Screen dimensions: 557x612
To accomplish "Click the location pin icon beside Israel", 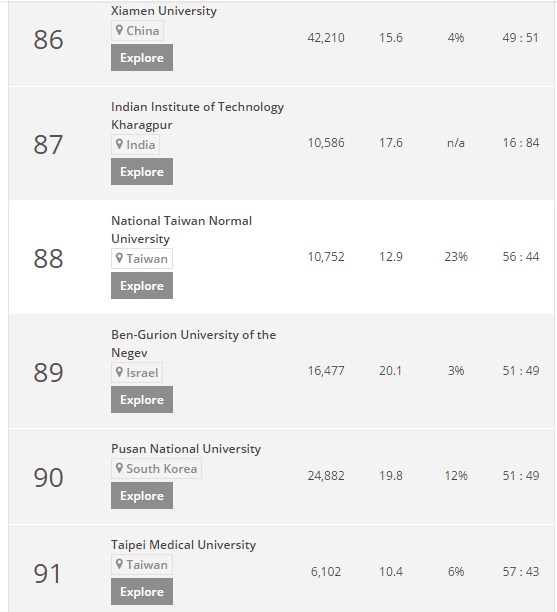I will (119, 372).
